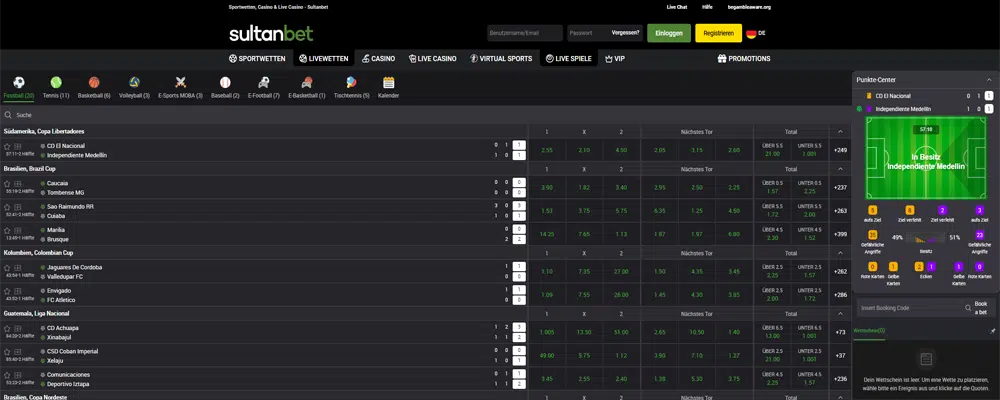
Task: Select the Wettschein(0) tab
Action: (x=868, y=332)
